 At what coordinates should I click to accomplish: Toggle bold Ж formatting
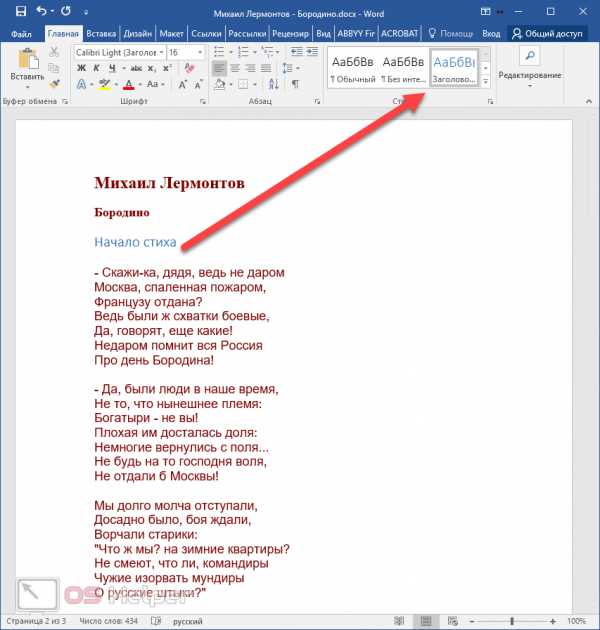tap(81, 68)
